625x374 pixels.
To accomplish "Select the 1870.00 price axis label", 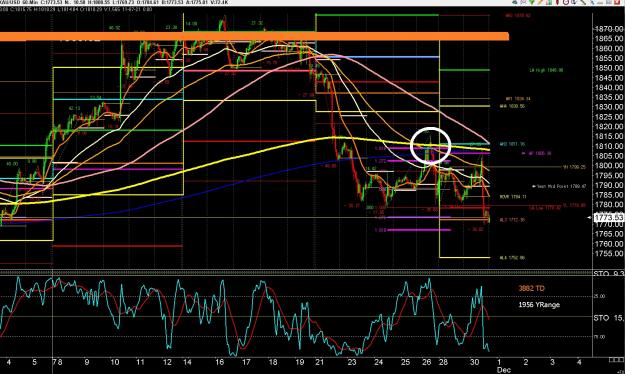I will (x=610, y=29).
